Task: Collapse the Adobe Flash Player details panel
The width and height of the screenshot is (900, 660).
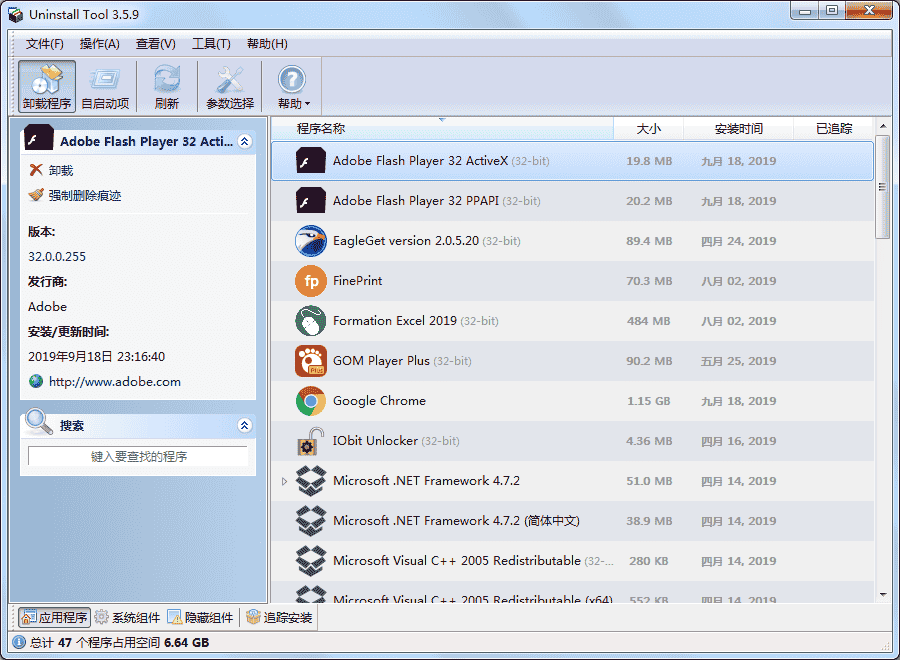Action: coord(245,141)
